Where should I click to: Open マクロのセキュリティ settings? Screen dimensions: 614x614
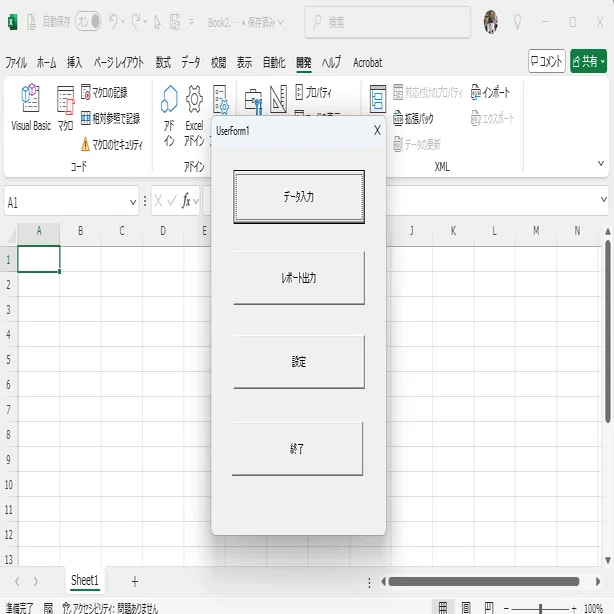tap(112, 144)
